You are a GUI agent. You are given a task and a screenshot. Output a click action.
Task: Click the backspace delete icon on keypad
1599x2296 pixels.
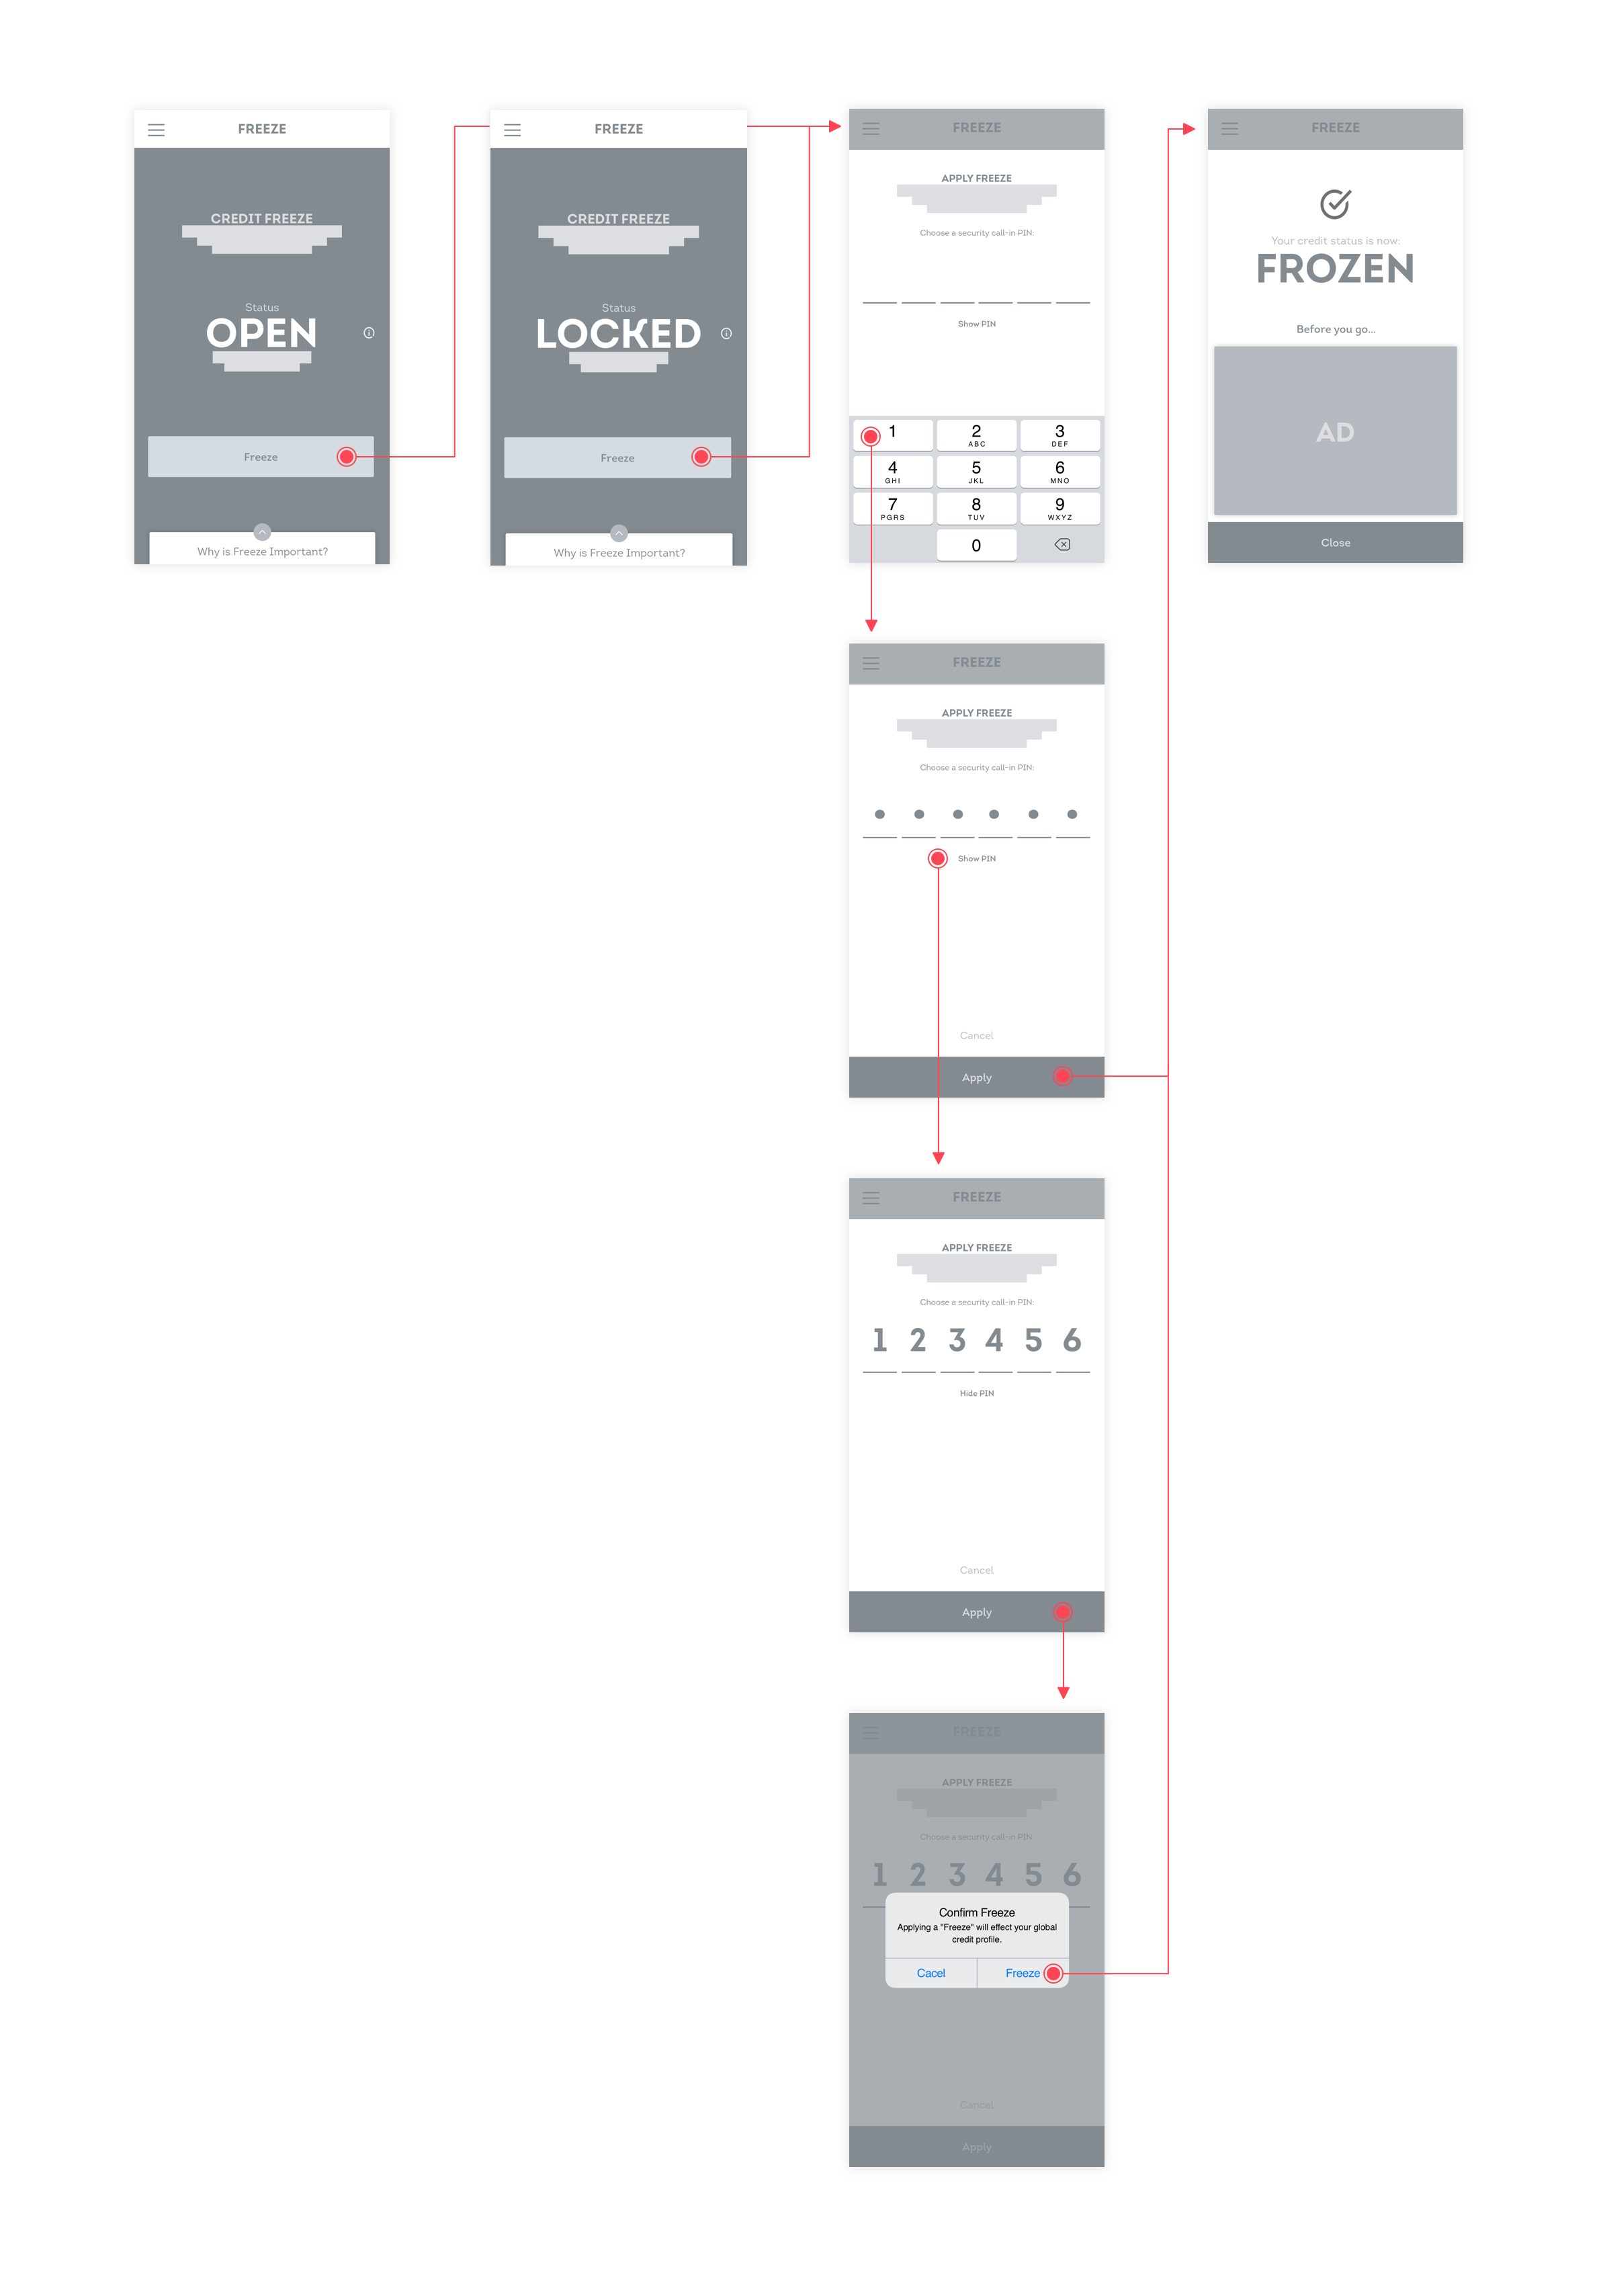[x=1062, y=549]
